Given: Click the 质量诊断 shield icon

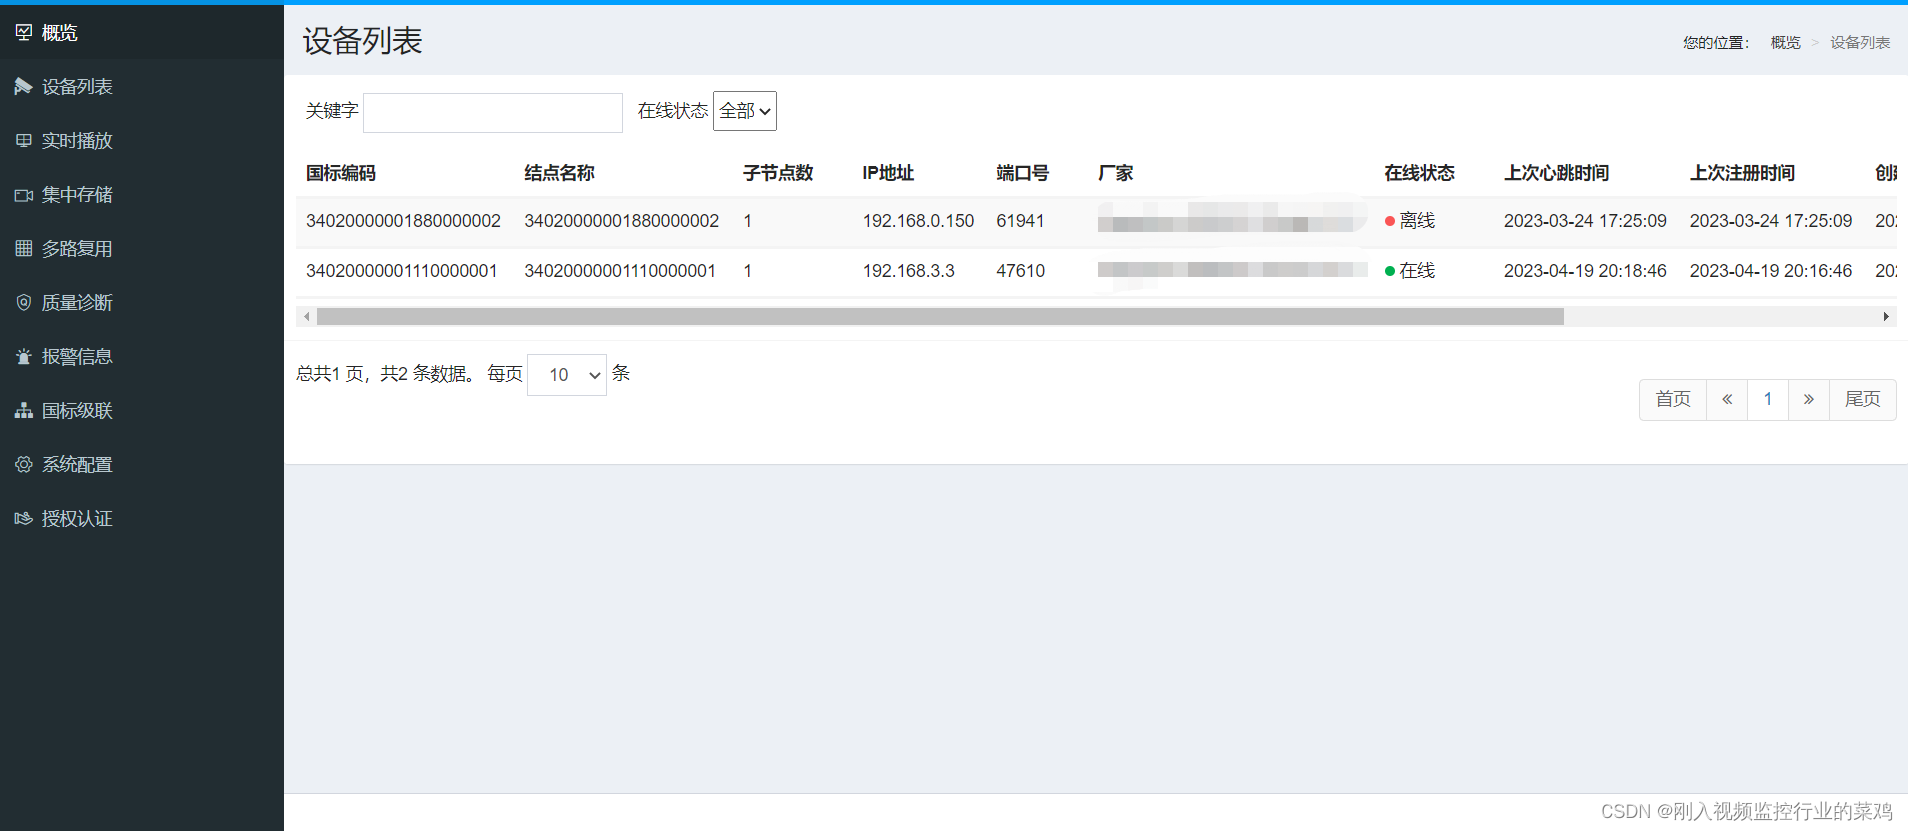Looking at the screenshot, I should click(x=24, y=303).
